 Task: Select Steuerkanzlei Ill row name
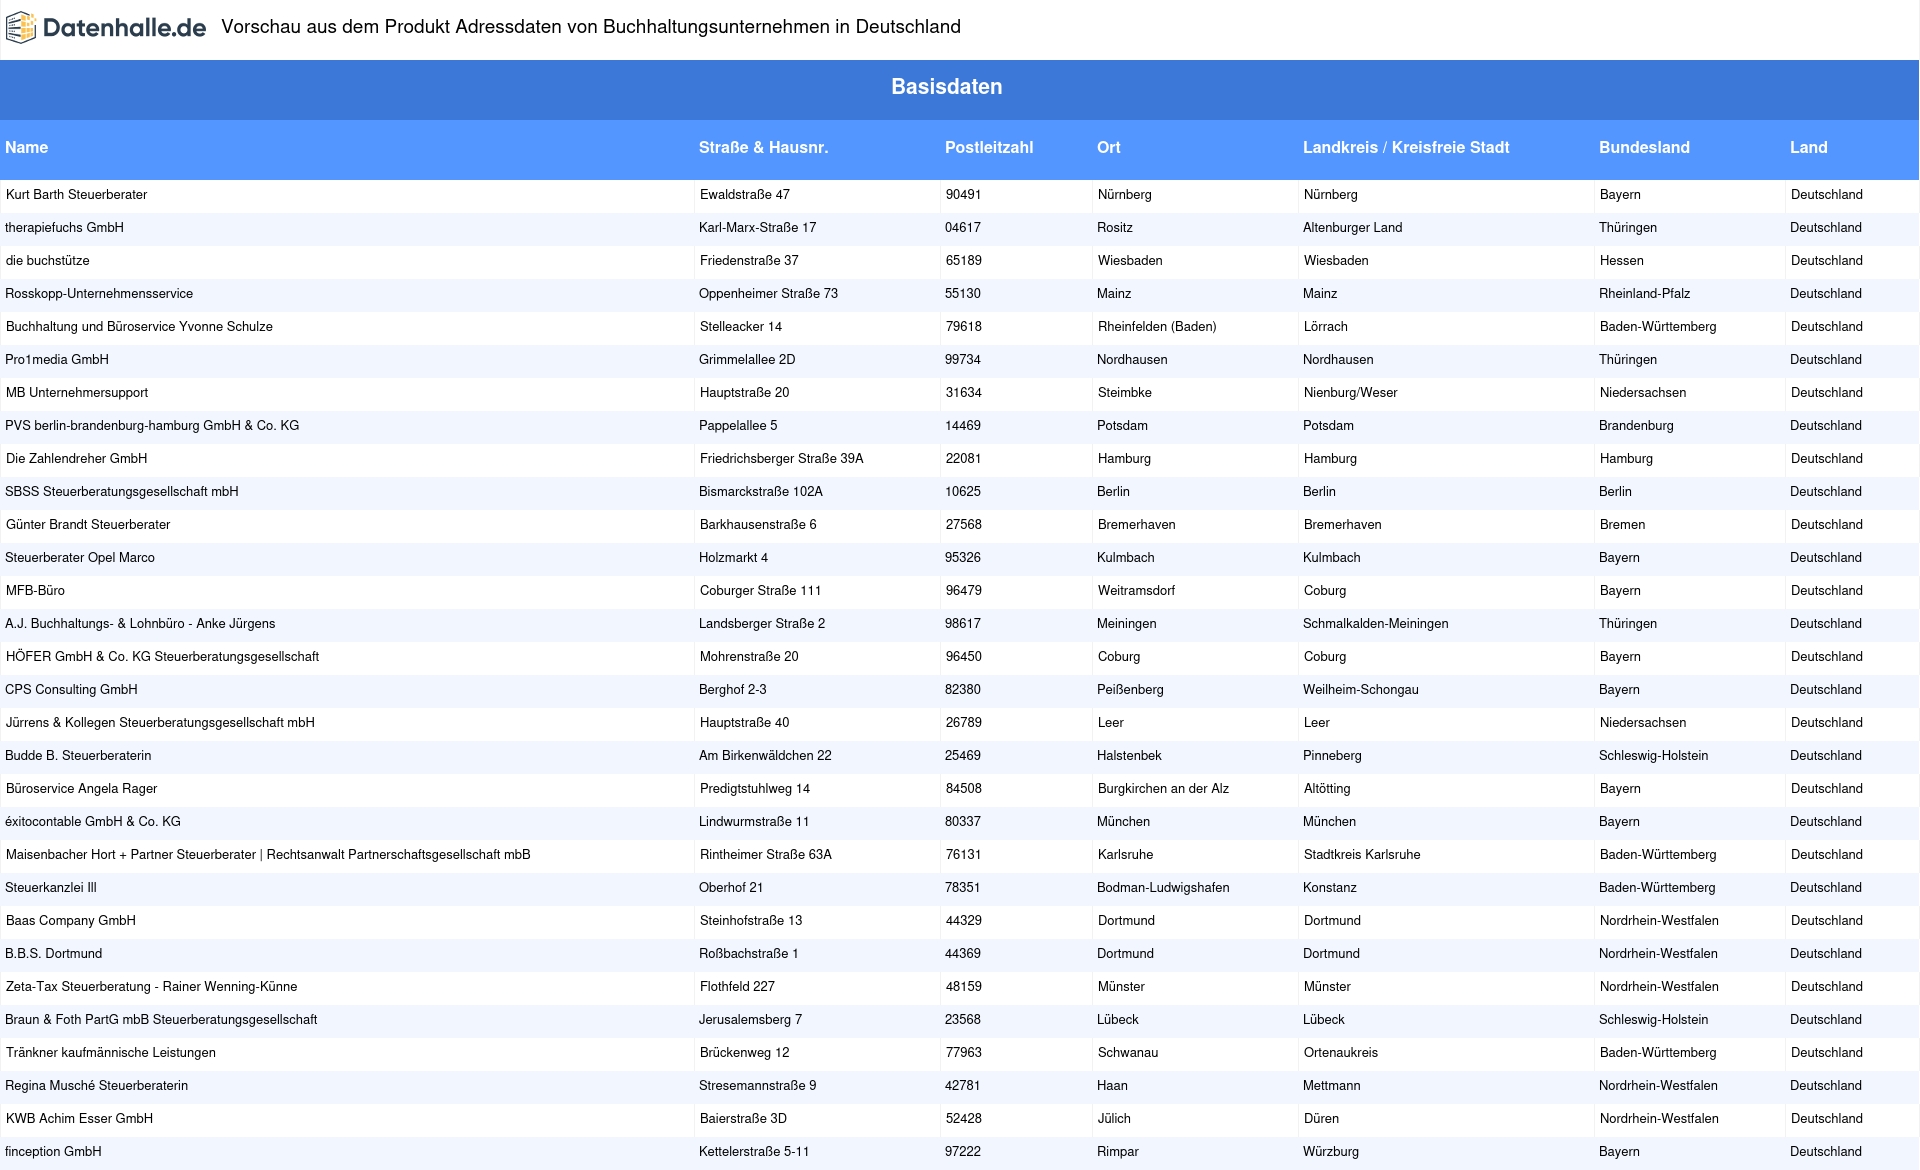point(51,887)
